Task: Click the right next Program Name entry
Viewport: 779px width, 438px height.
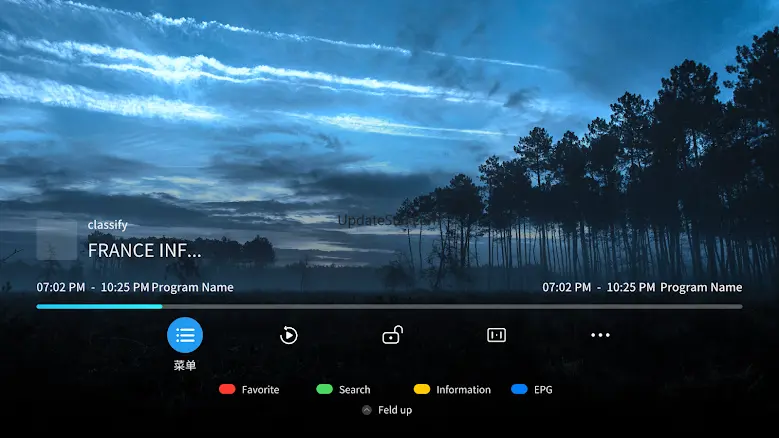Action: tap(701, 288)
